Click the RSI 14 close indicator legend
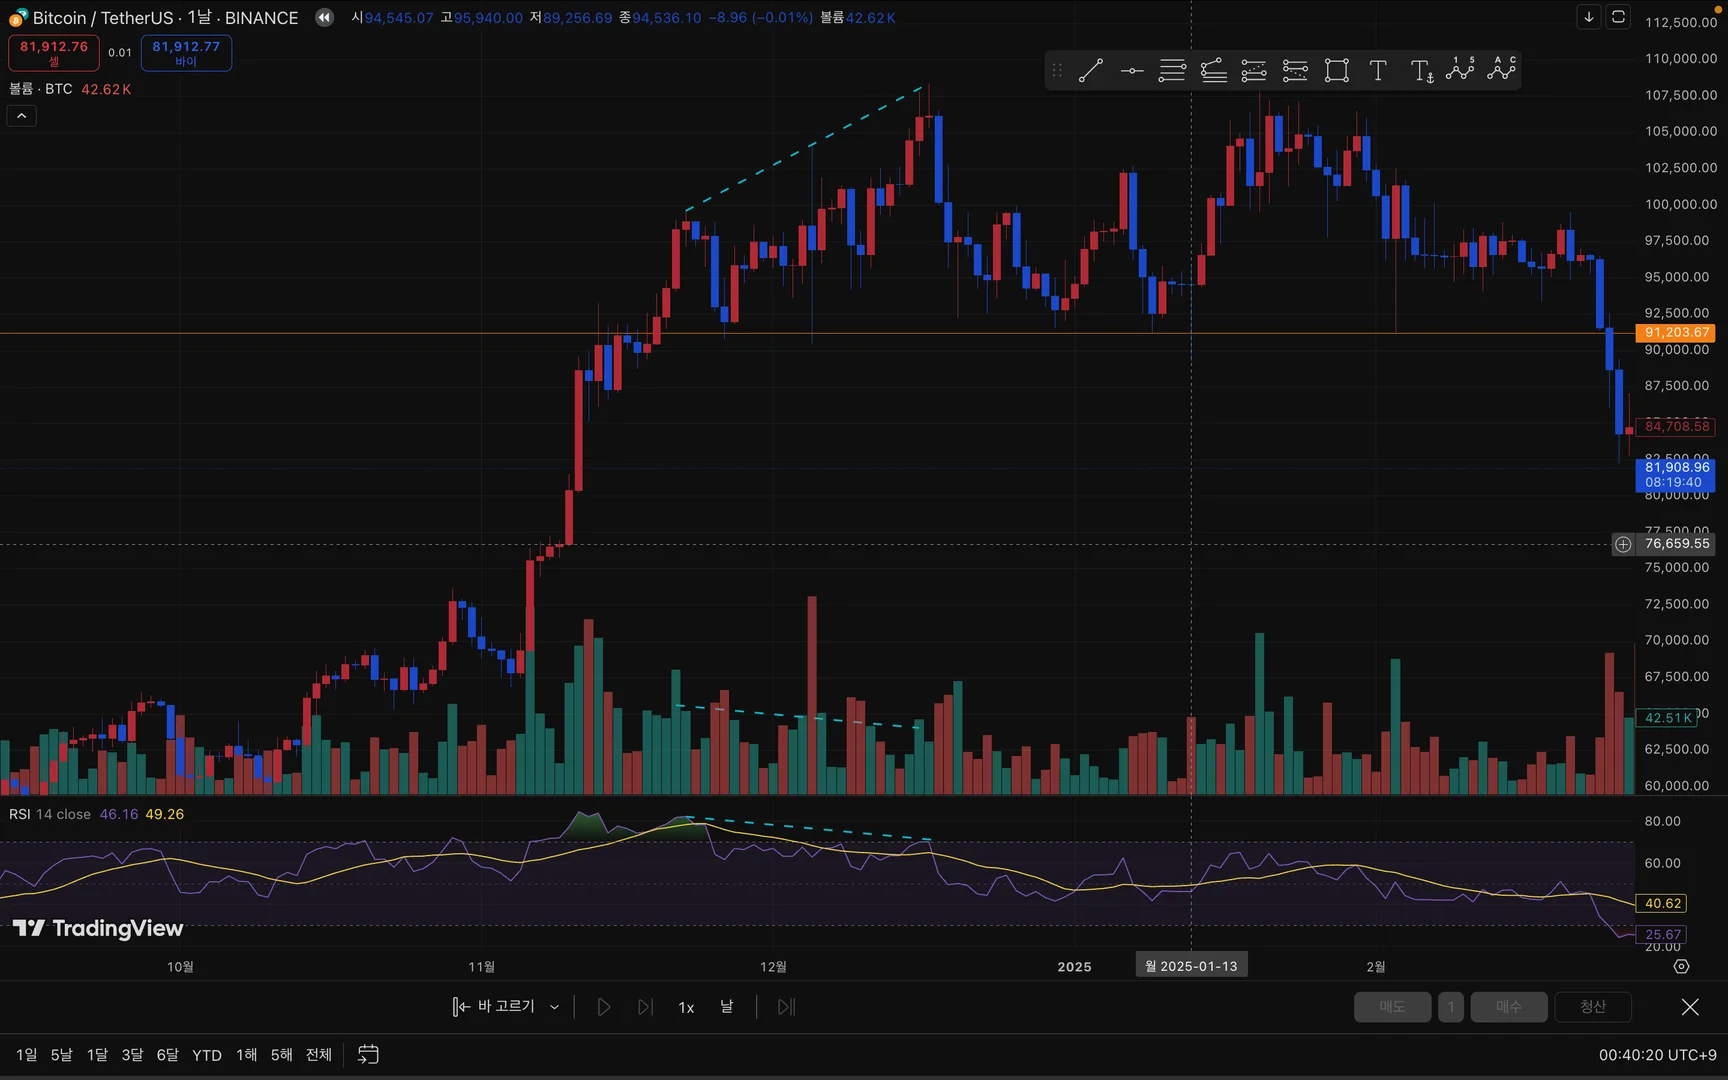The image size is (1728, 1080). tap(50, 814)
